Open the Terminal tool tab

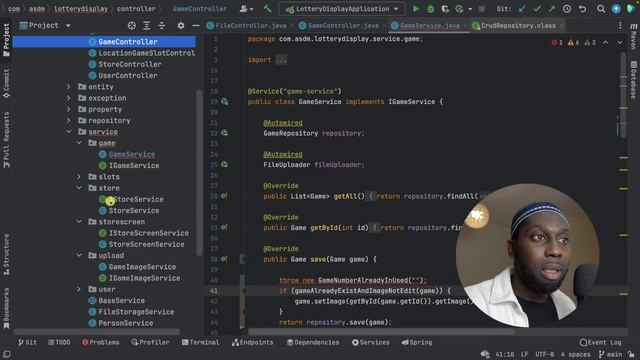[200, 342]
